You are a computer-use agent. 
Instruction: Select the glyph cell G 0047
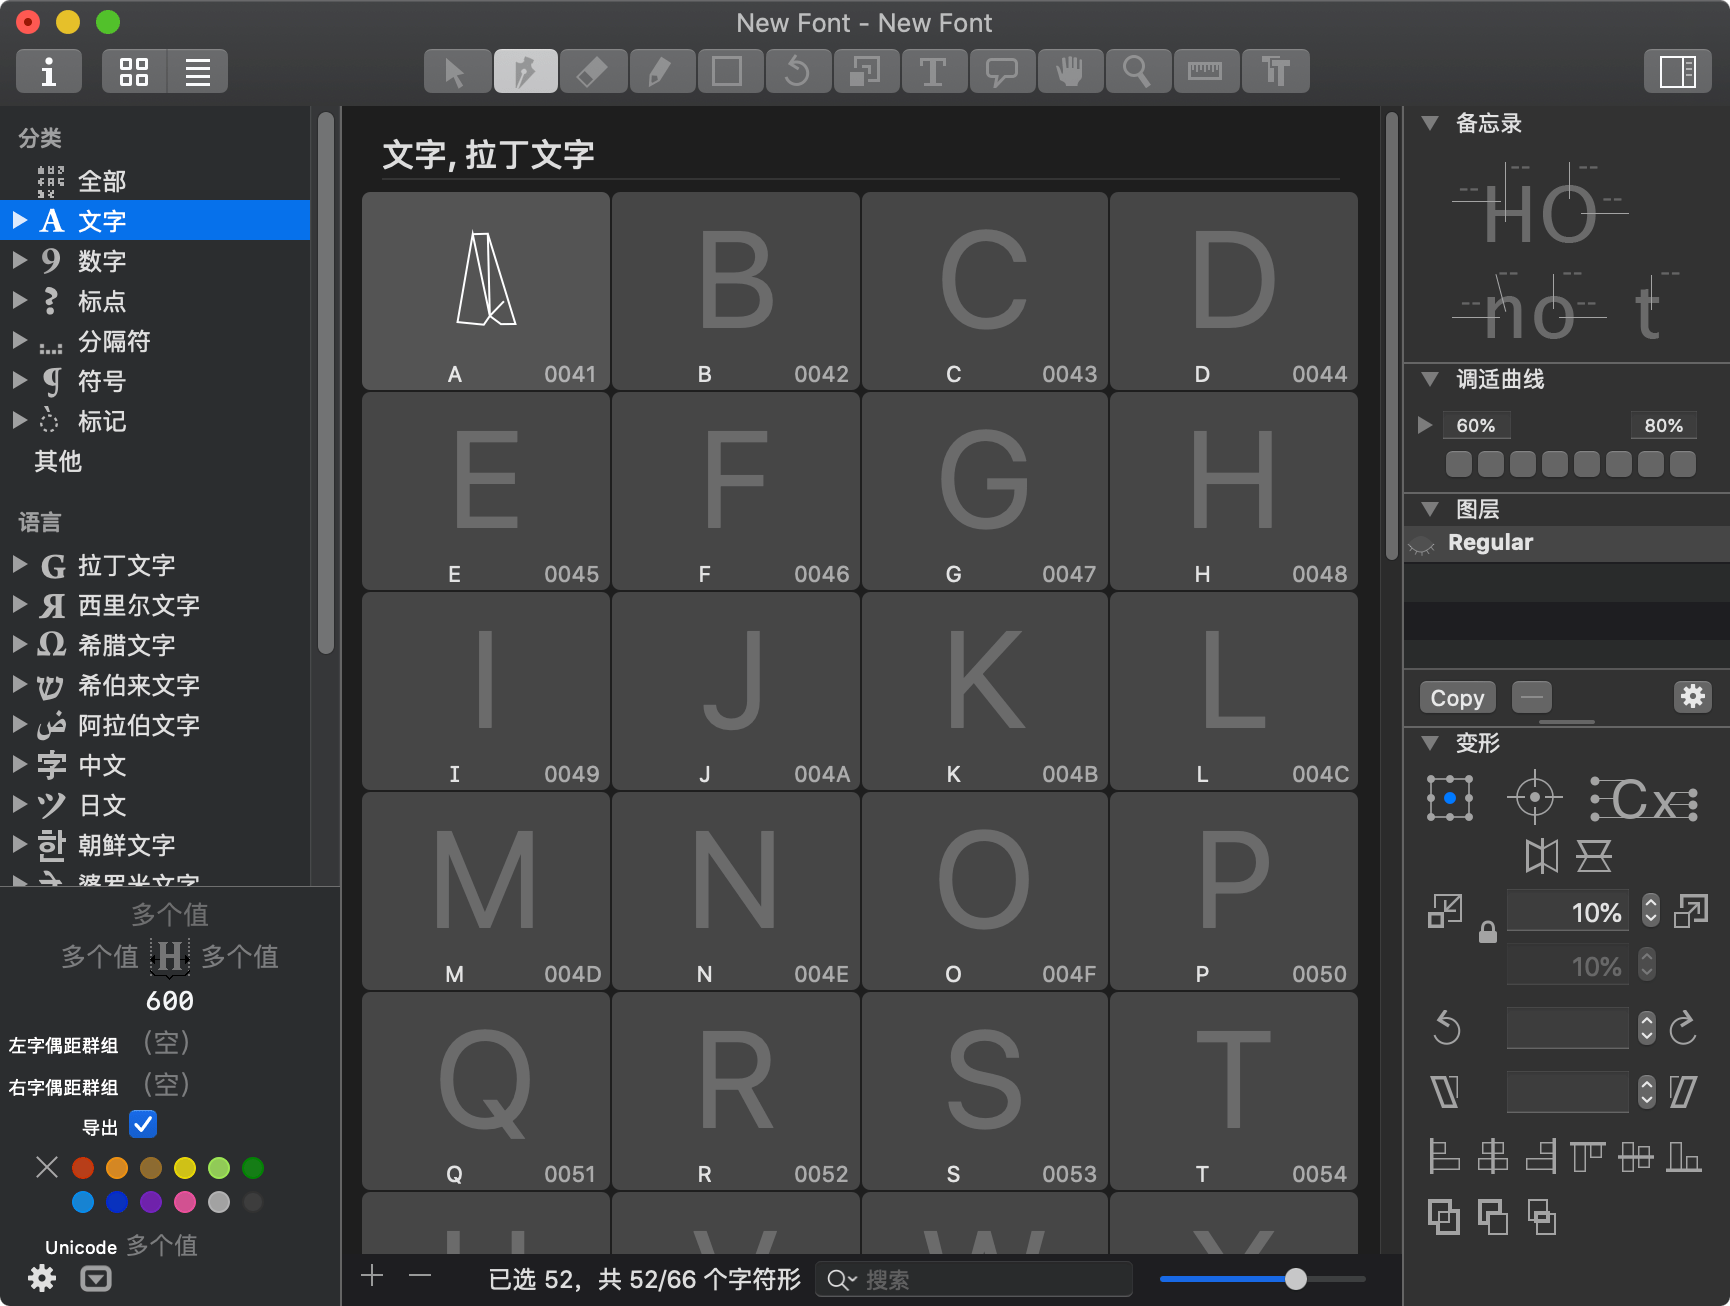click(x=984, y=490)
